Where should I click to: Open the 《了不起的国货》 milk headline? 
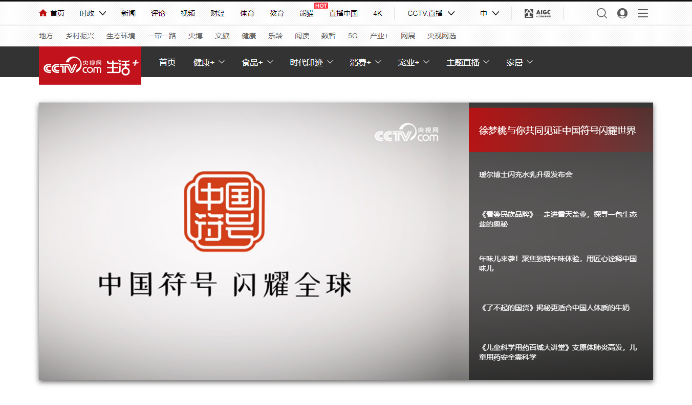click(554, 308)
